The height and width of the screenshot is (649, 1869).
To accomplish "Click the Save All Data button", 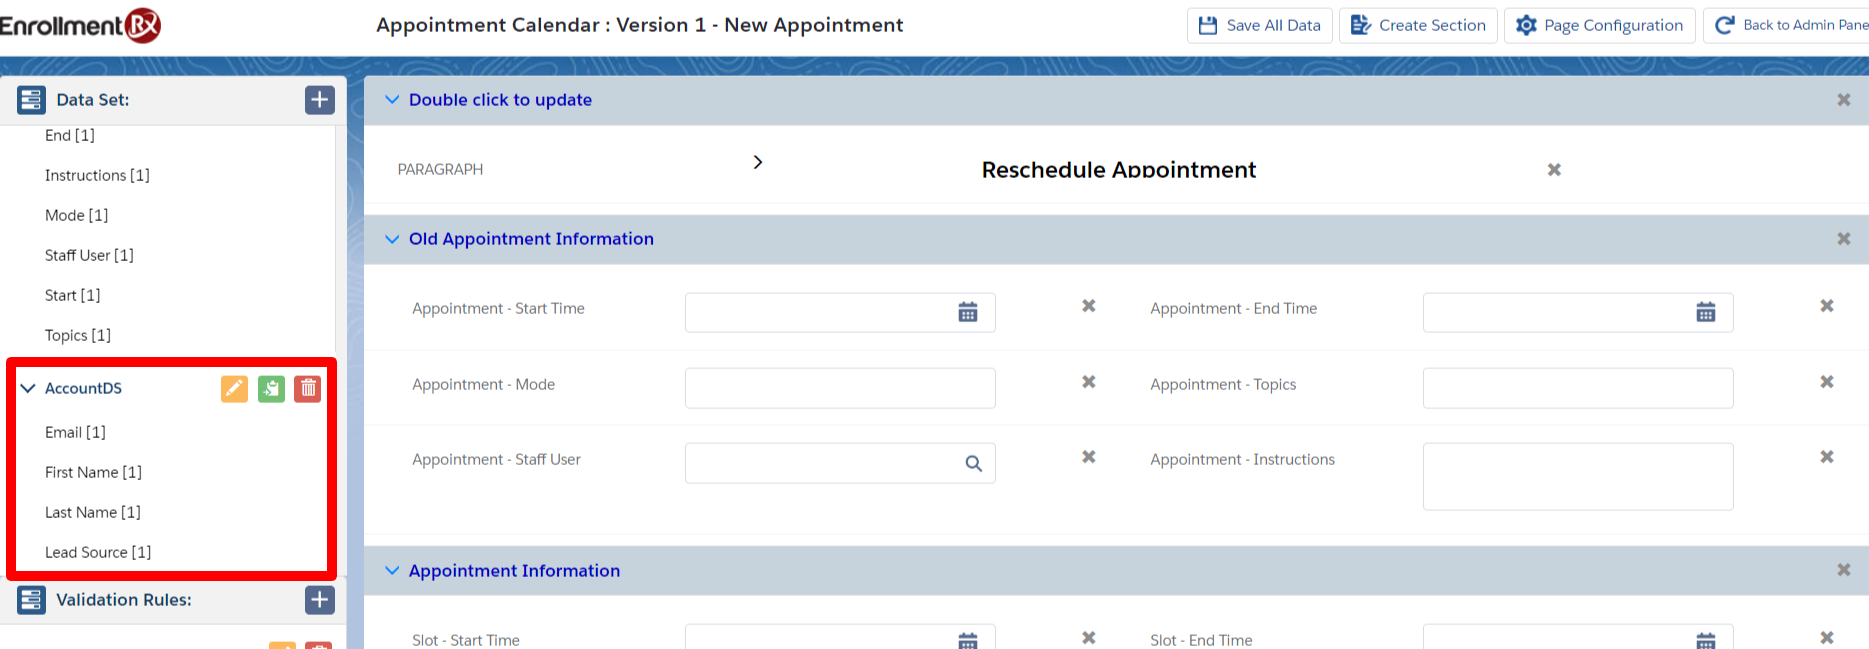I will click(x=1259, y=25).
